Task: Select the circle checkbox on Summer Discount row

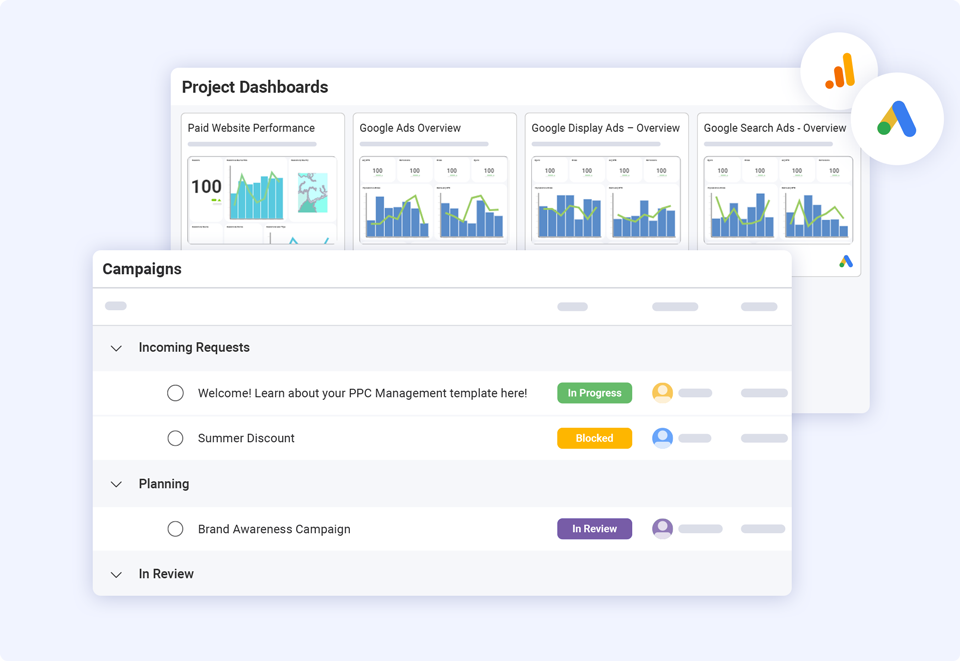Action: pos(175,438)
